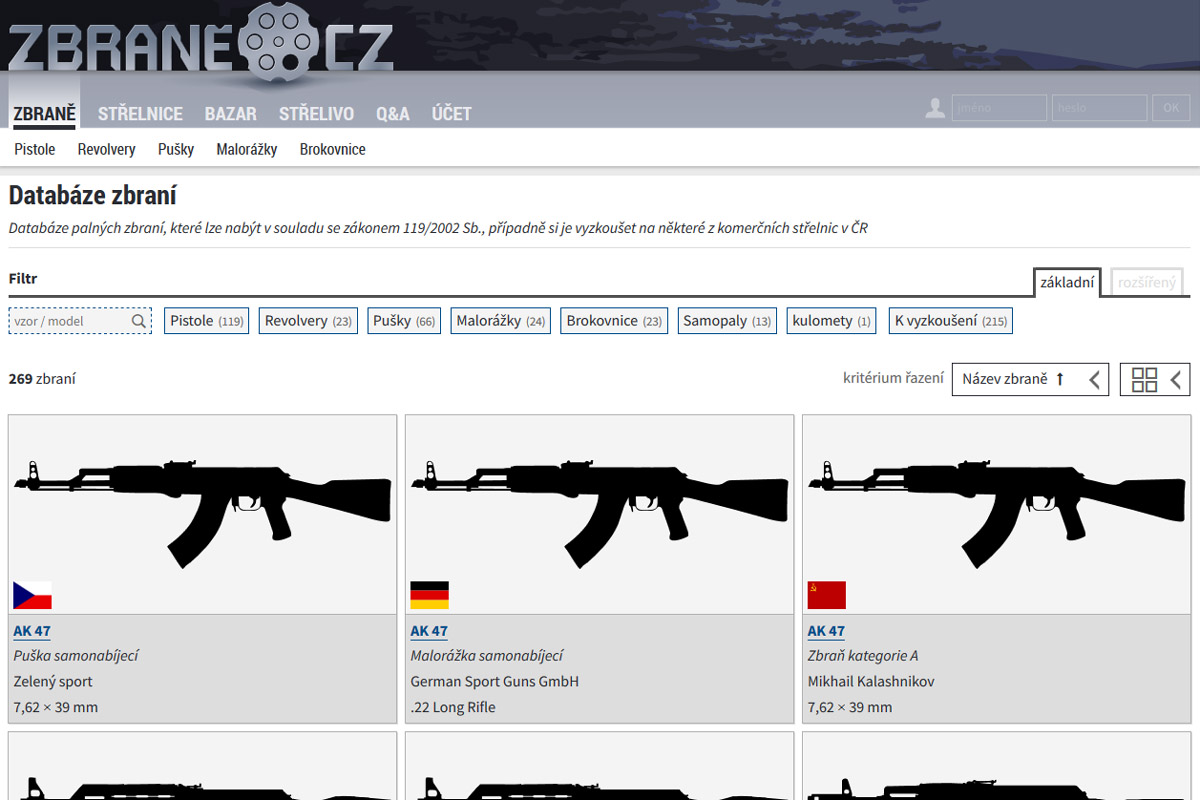Focus the jméno login field

[999, 108]
